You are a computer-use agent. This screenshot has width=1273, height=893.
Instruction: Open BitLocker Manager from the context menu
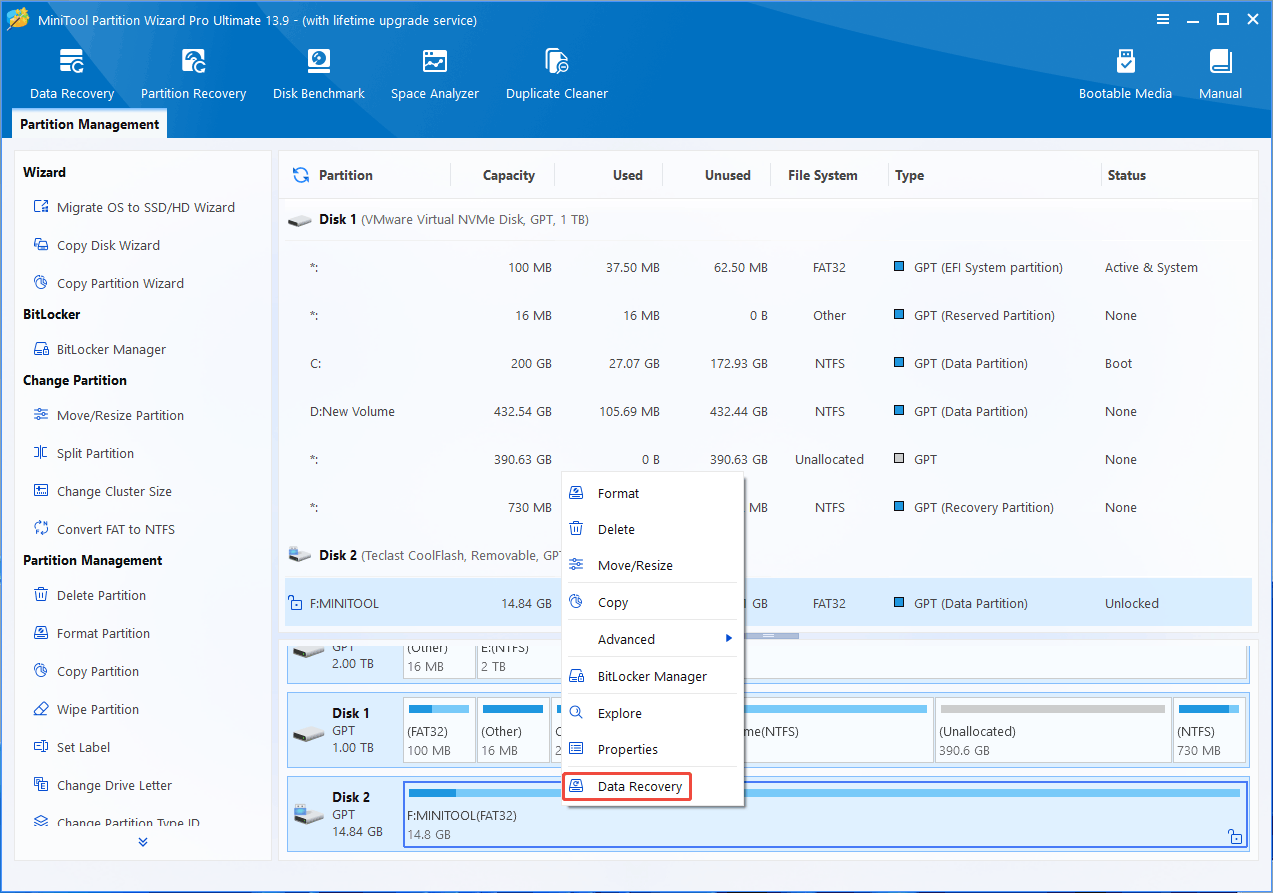[653, 676]
